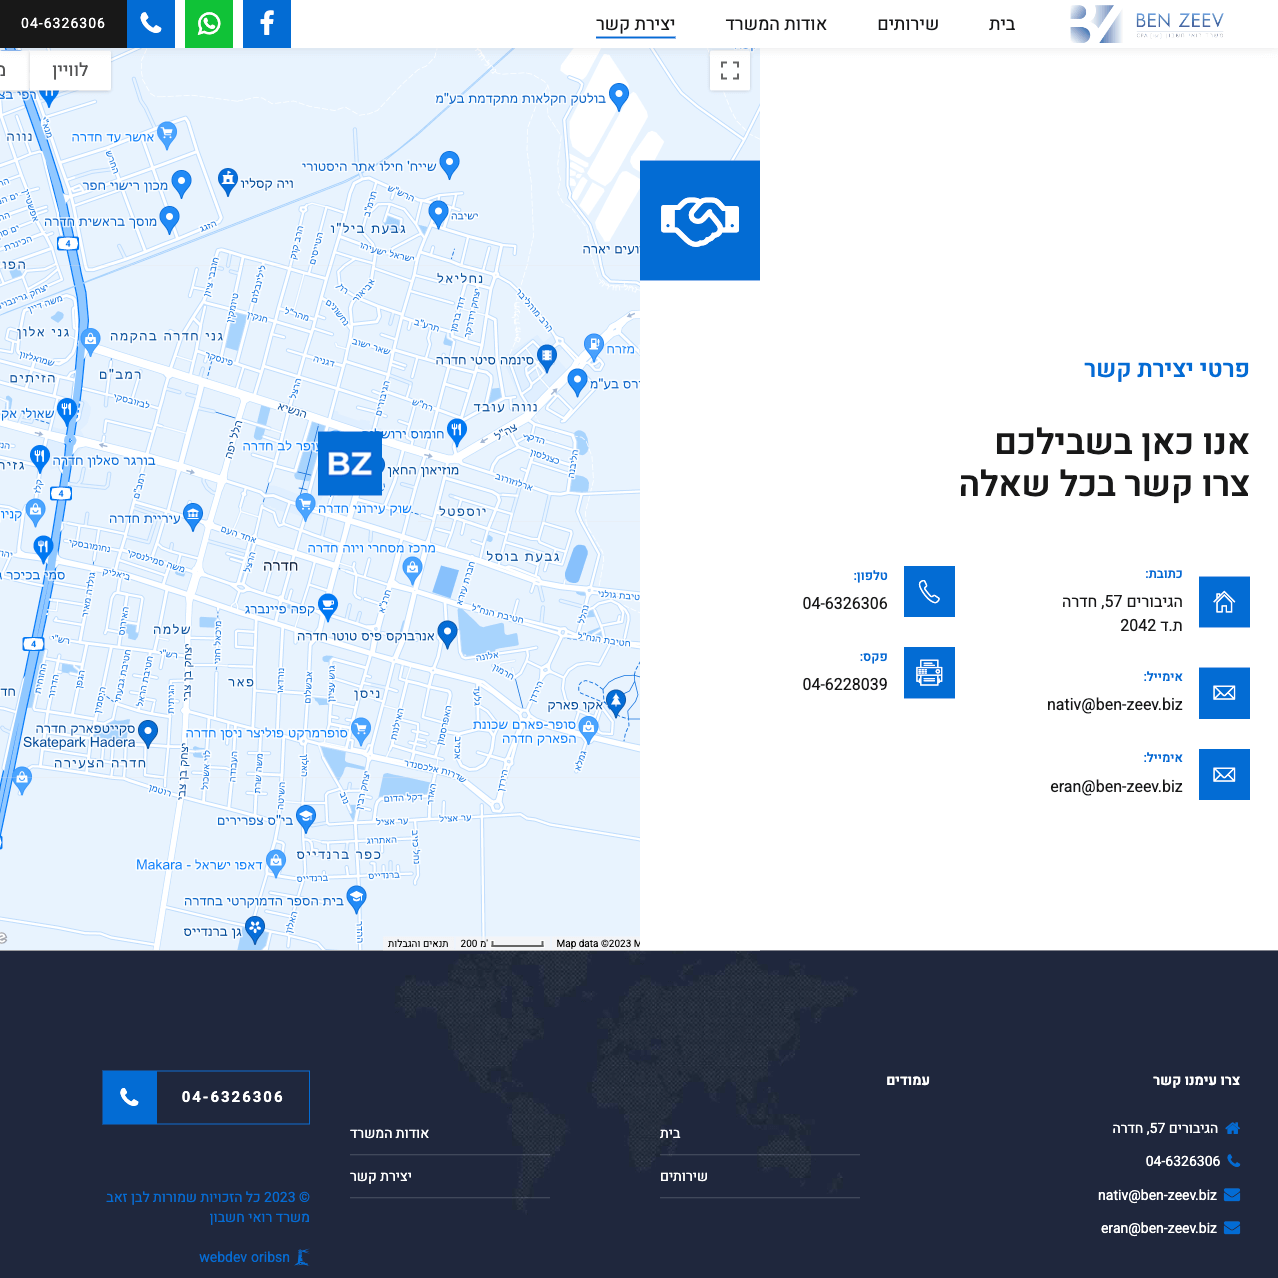
Task: Click the map pin for בית הספר הדמוקרטי בחדרה
Action: [x=356, y=897]
